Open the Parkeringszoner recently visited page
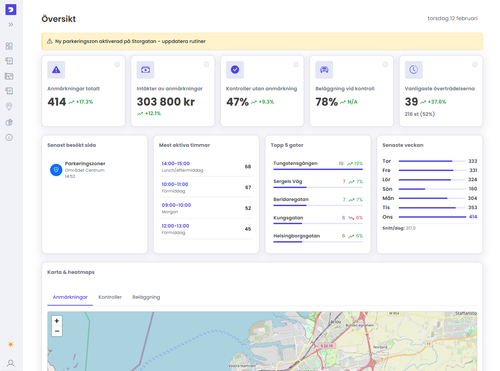This screenshot has height=371, width=500. pyautogui.click(x=94, y=170)
